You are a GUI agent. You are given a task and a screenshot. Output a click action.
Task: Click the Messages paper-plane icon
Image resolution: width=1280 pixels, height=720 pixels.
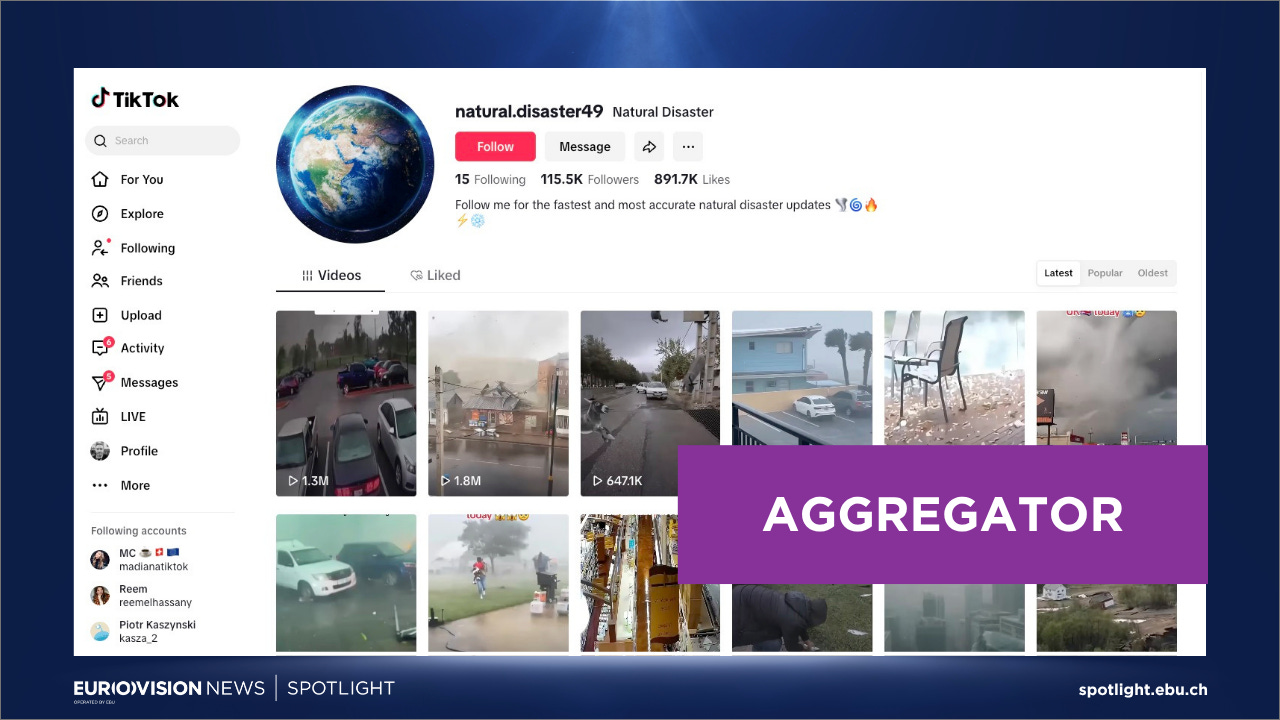pyautogui.click(x=101, y=381)
